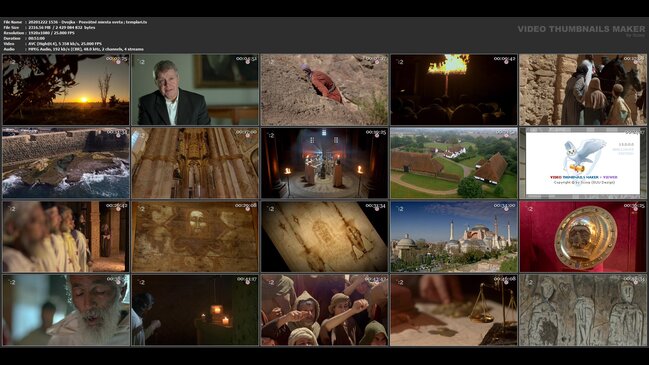This screenshot has height=365, width=649.
Task: Select the Shroud of Turin cloth thumbnail
Action: [324, 237]
